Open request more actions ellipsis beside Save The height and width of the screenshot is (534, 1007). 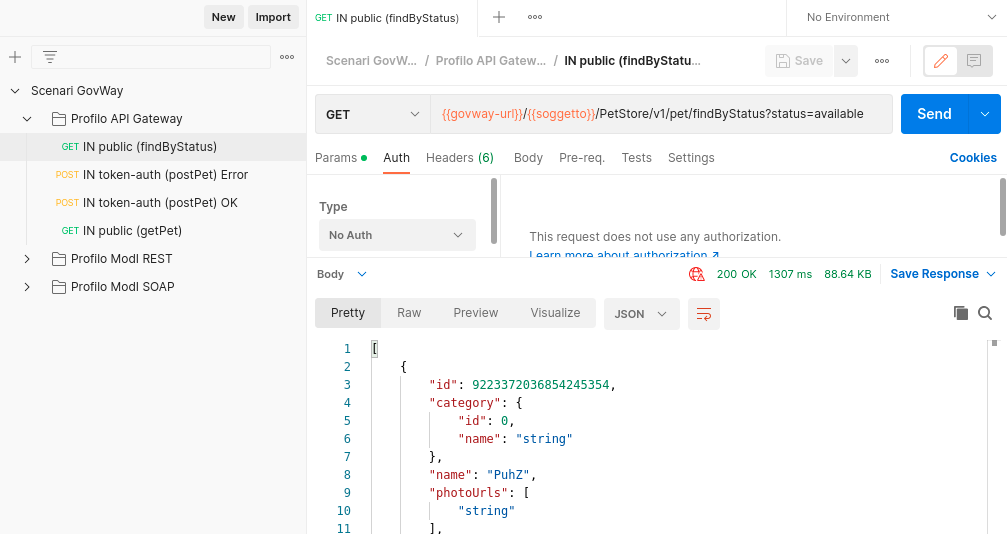tap(882, 61)
